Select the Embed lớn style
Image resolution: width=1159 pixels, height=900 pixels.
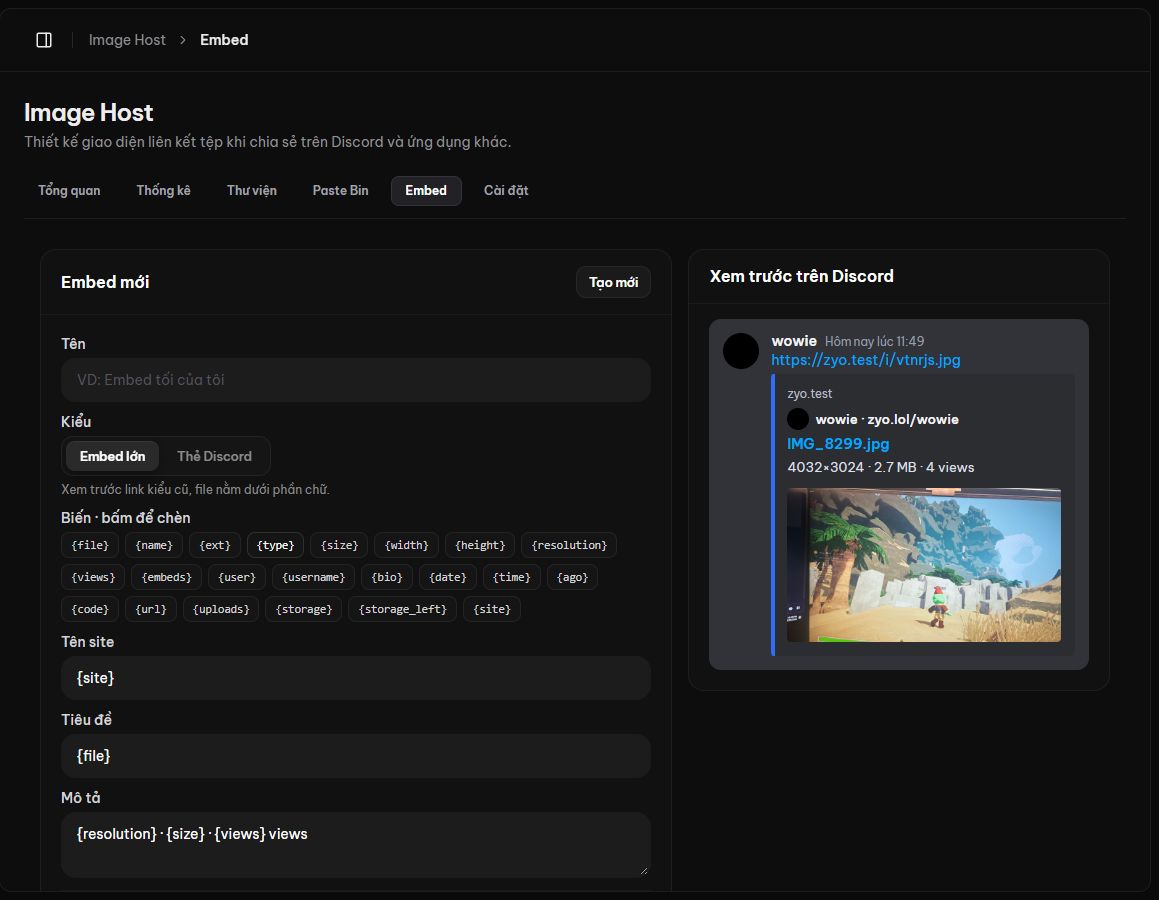pos(112,456)
